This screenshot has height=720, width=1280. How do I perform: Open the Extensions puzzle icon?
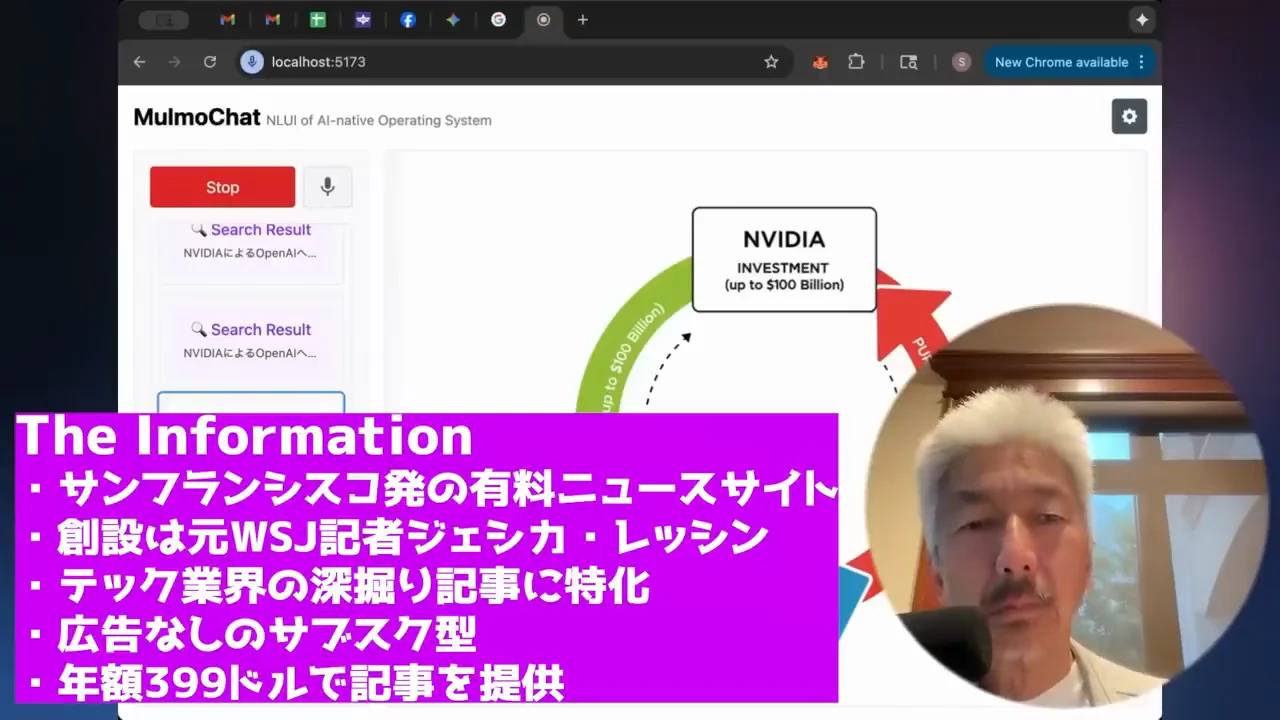(x=856, y=62)
